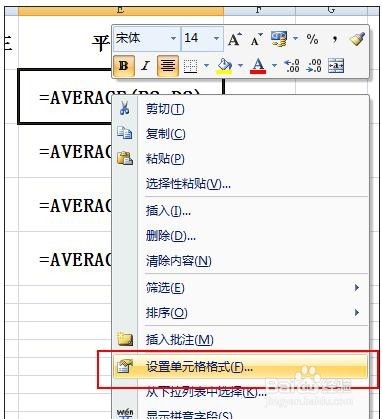Expand the fill color dropdown arrow

pos(240,65)
